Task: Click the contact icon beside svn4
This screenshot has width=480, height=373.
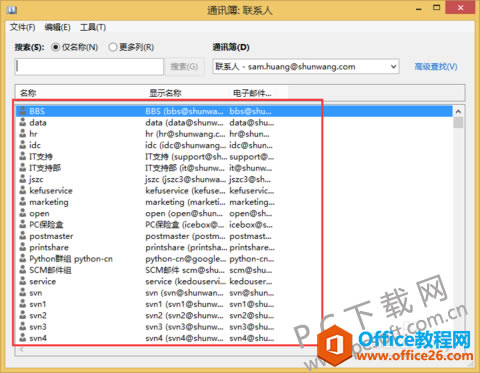Action: click(x=22, y=338)
